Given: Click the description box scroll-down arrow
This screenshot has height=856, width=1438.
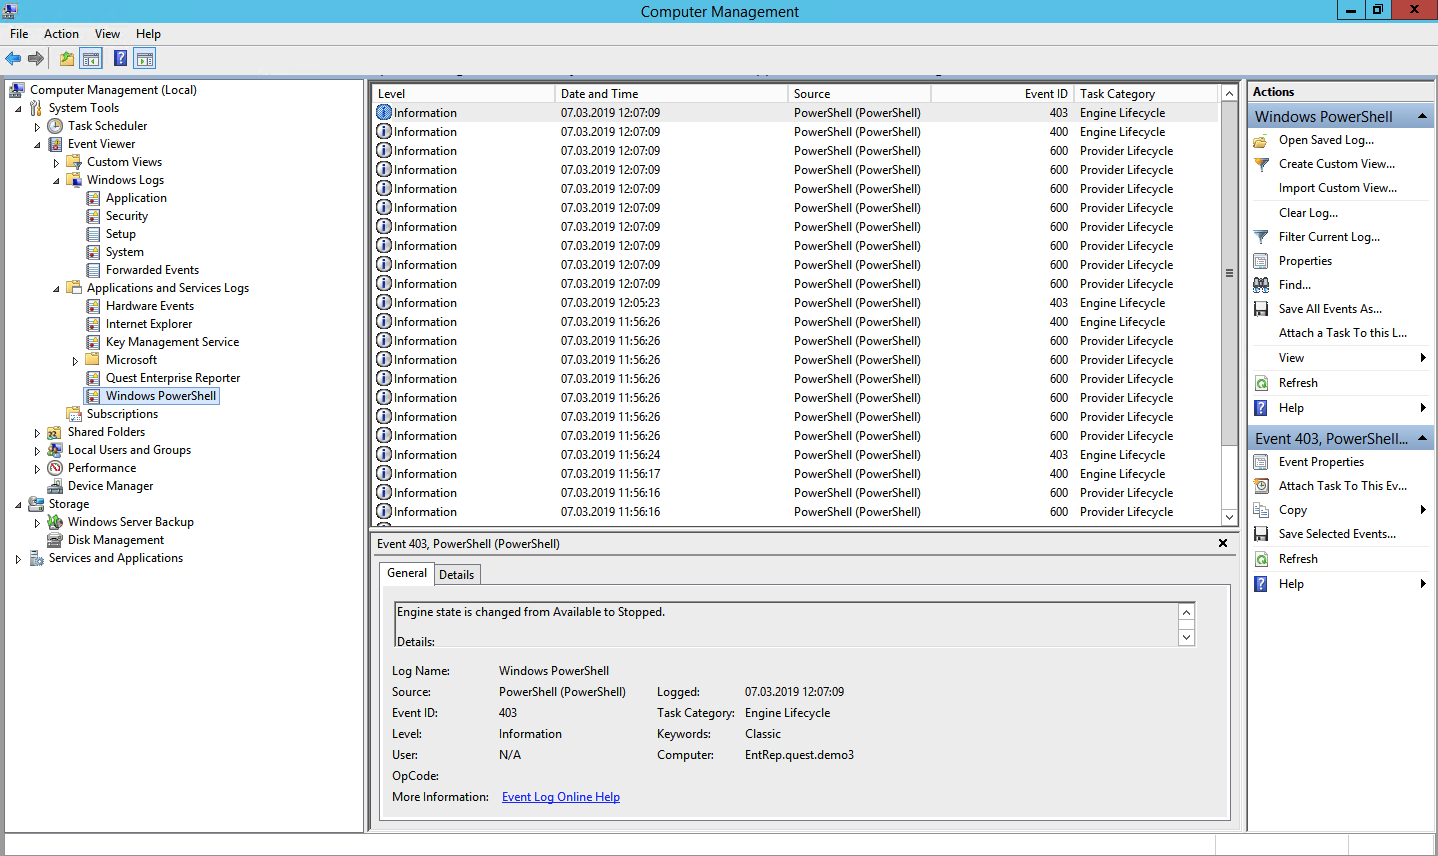Looking at the screenshot, I should coord(1186,637).
